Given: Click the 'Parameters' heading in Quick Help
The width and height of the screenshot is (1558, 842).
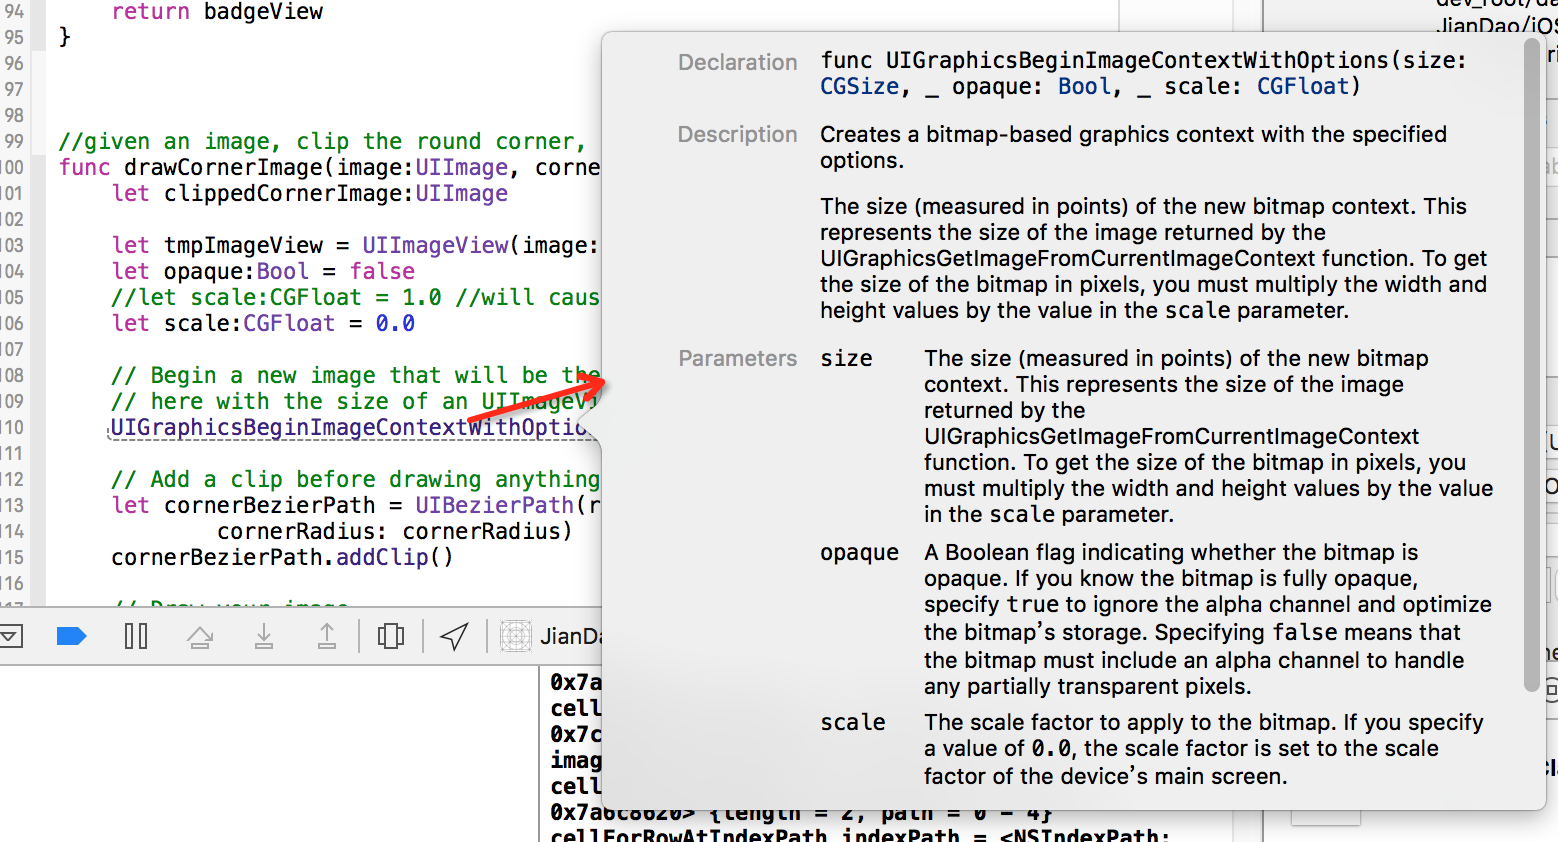Looking at the screenshot, I should [x=738, y=358].
